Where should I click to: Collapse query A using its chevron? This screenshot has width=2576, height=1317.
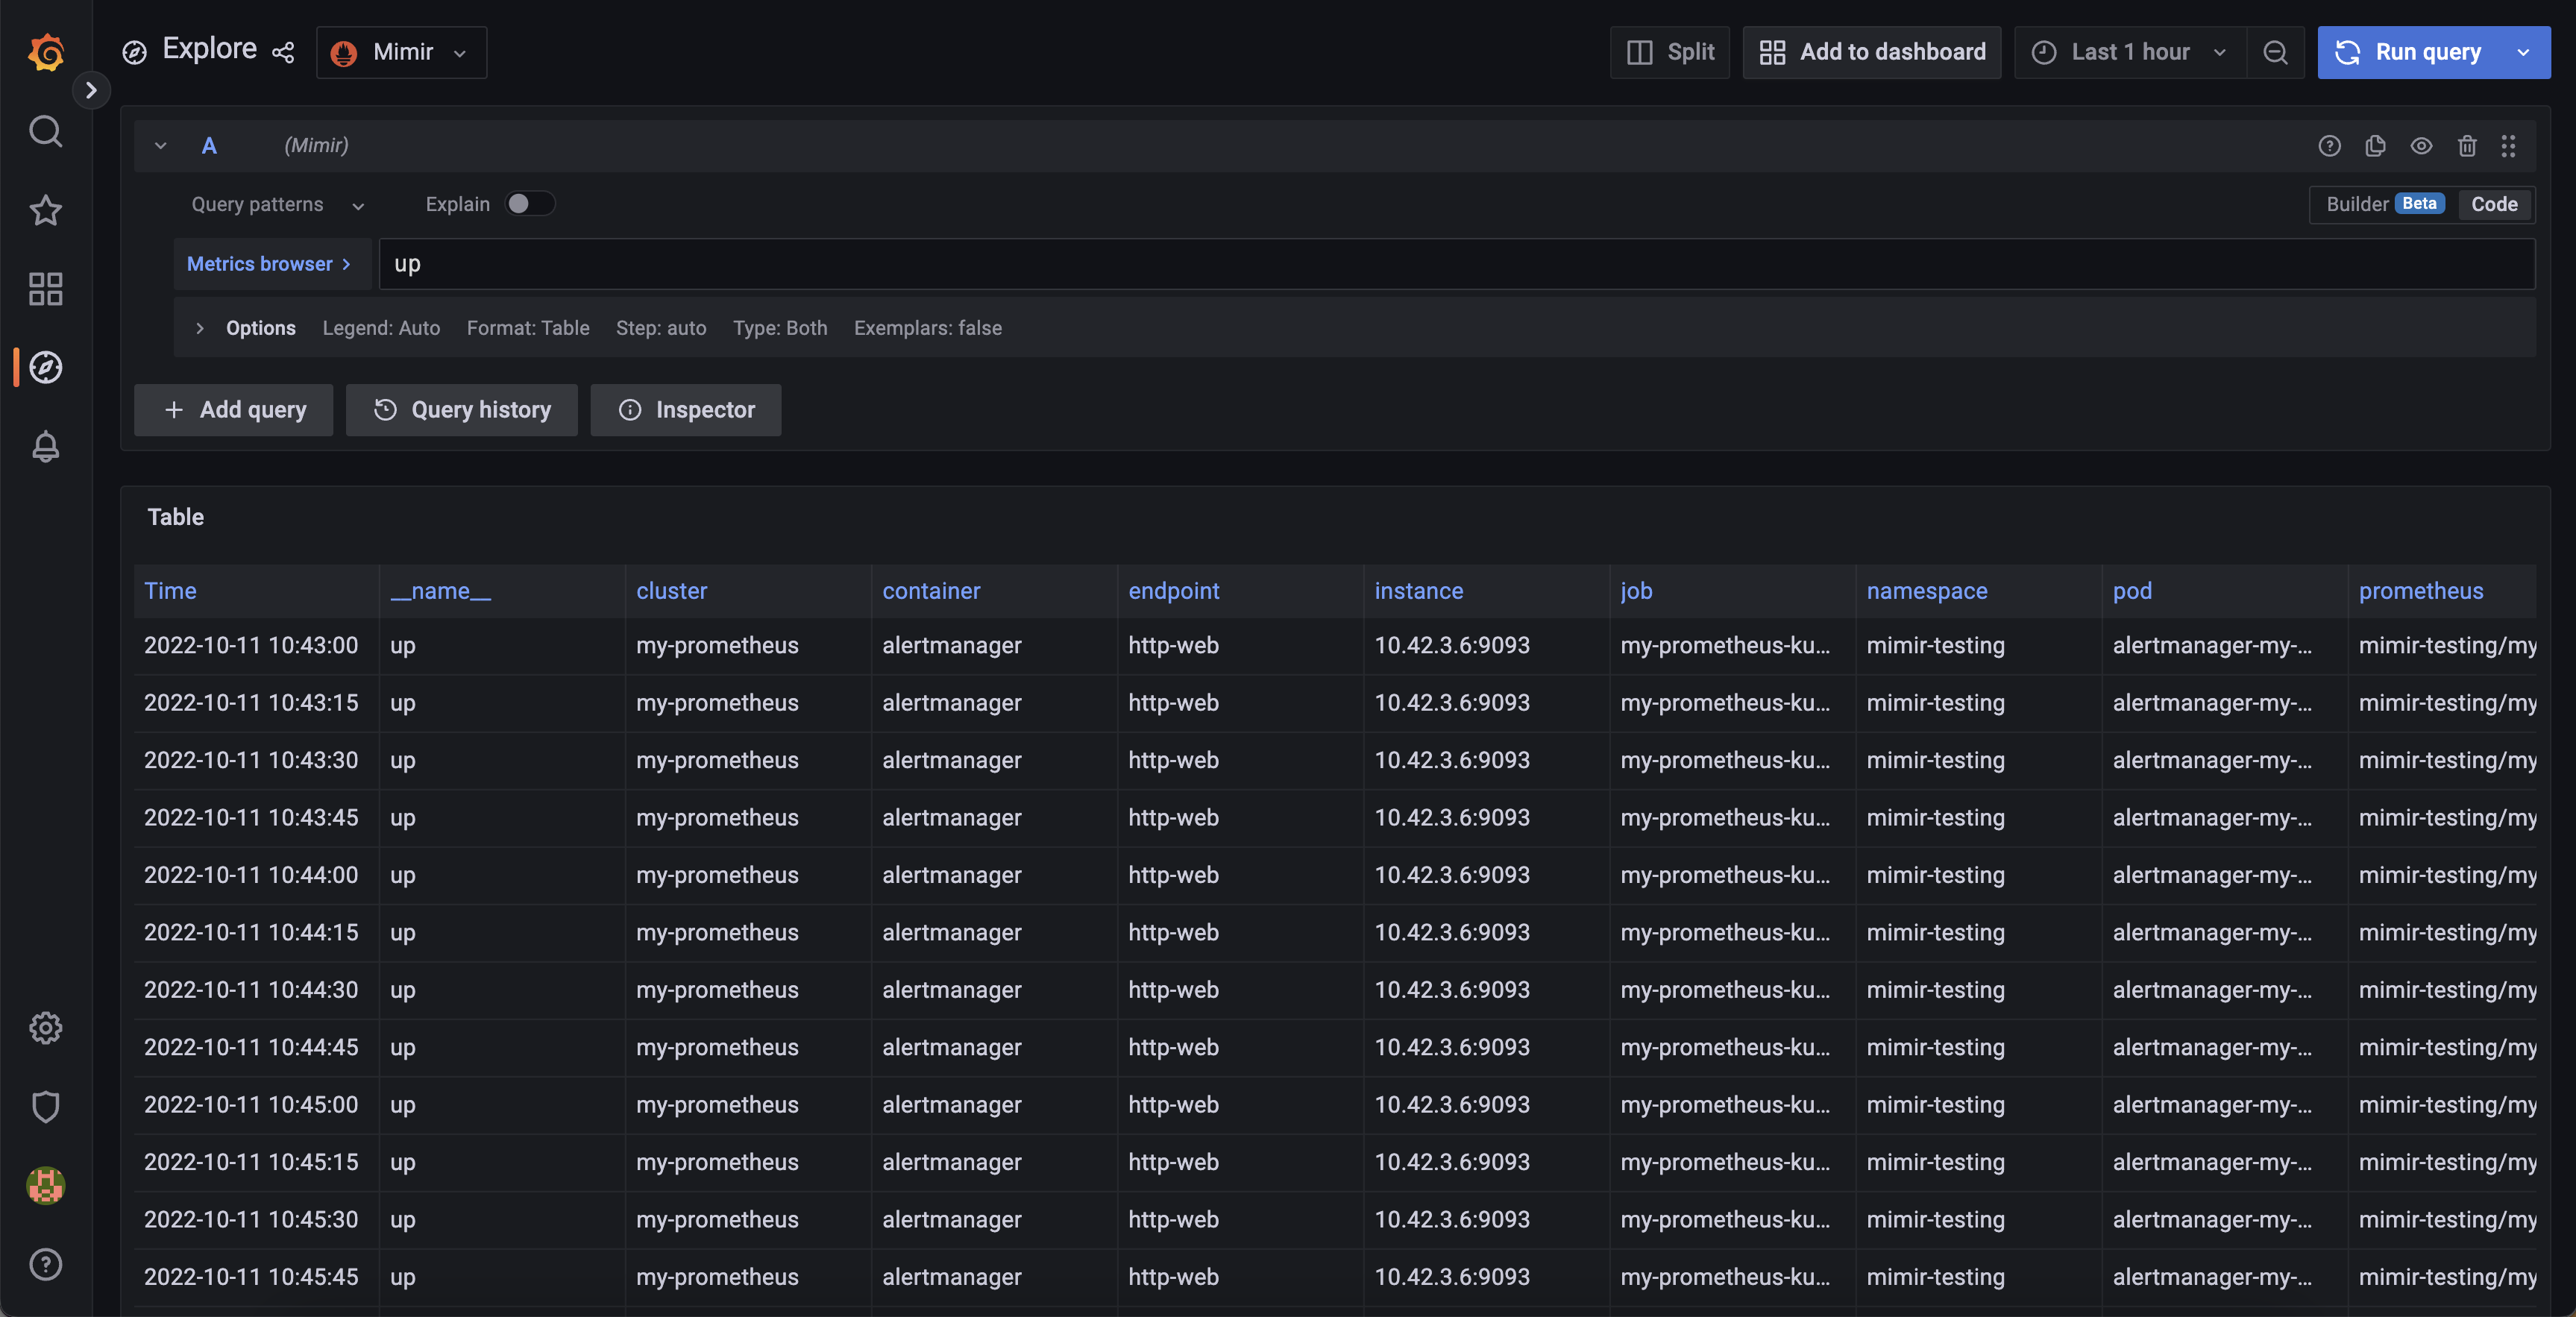tap(160, 145)
